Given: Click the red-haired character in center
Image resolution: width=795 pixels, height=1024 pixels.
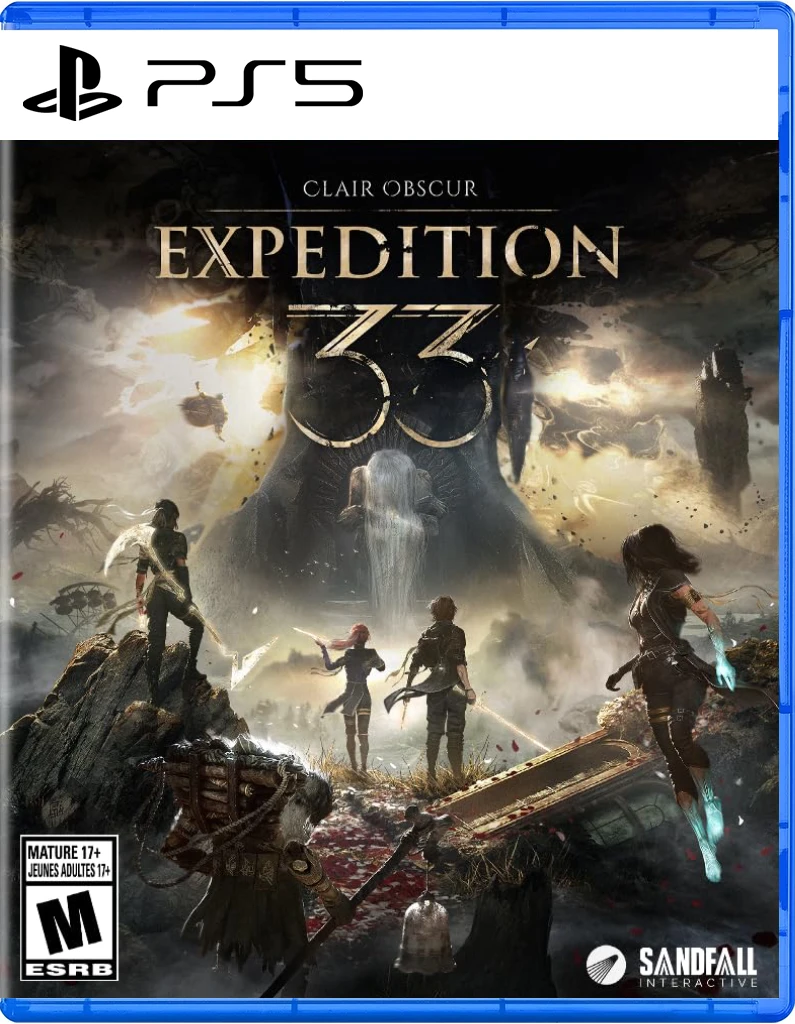Looking at the screenshot, I should pos(353,694).
